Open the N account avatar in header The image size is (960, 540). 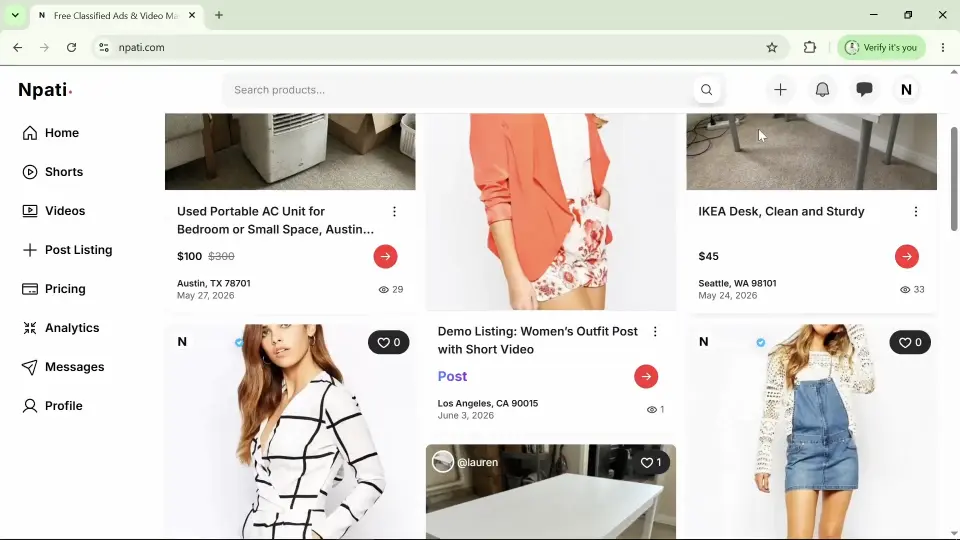point(906,90)
